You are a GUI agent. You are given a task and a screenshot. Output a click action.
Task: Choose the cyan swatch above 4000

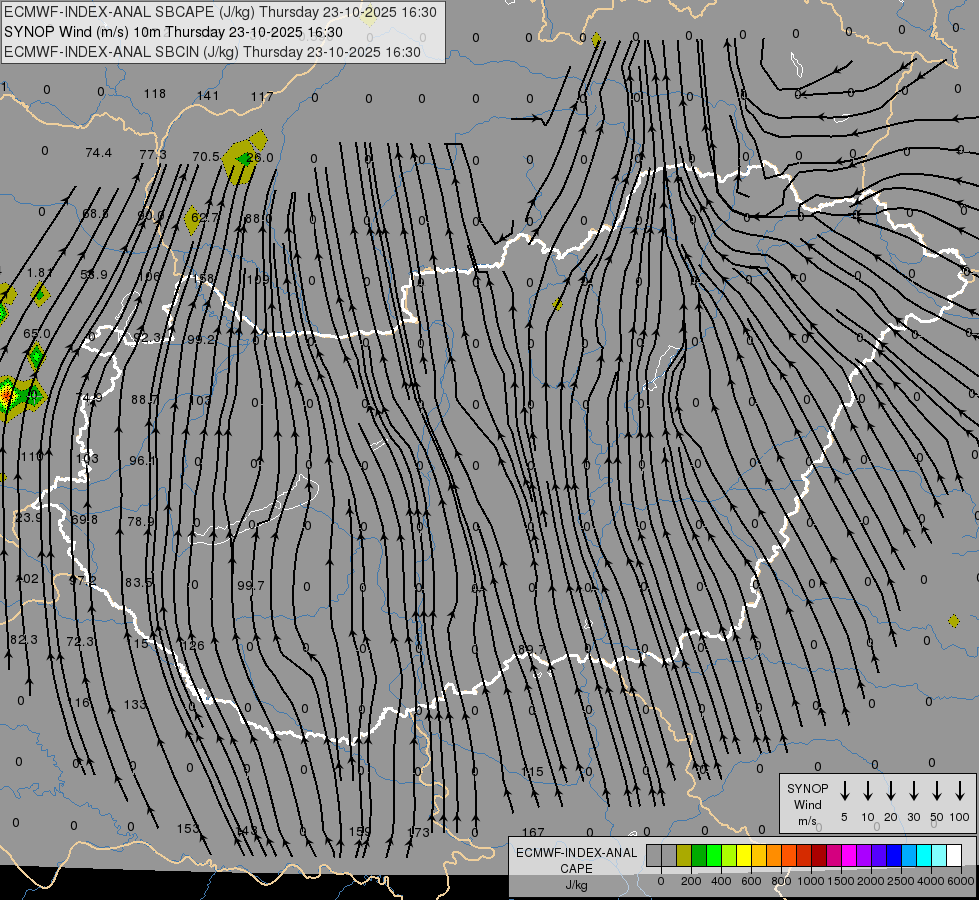pos(923,856)
